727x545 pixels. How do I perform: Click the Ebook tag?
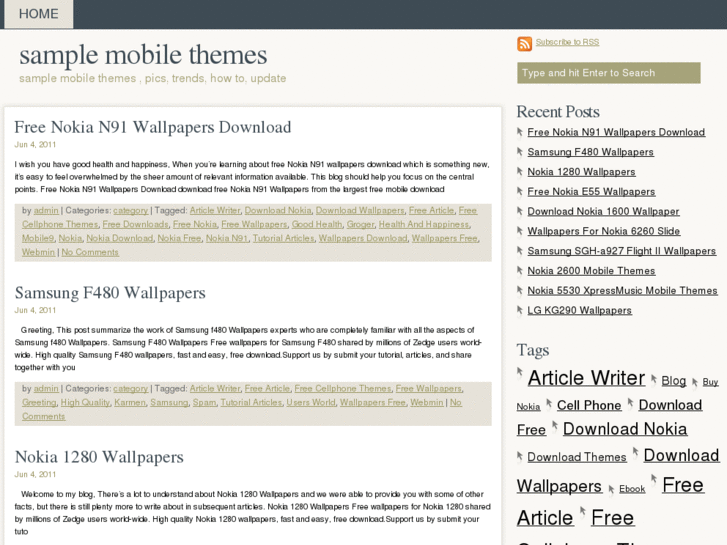point(632,489)
